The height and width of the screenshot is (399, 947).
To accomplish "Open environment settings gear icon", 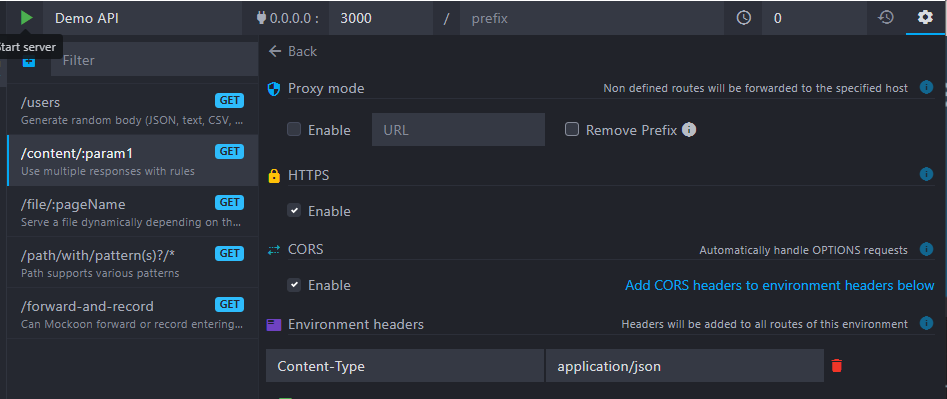I will tap(925, 18).
